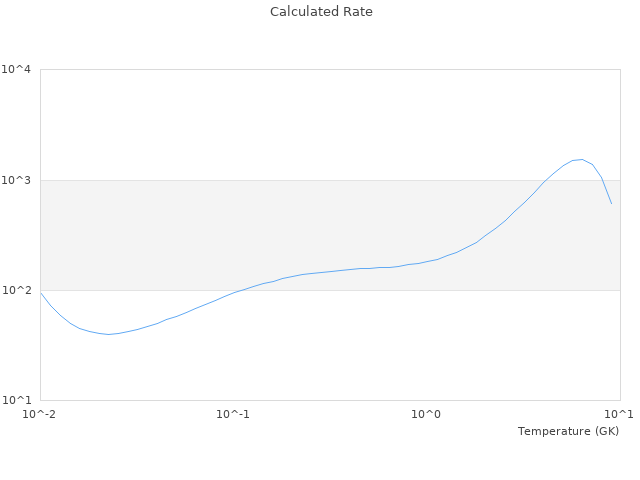This screenshot has height=480, width=640.
Task: Click the lowest dip of the blue curve
Action: (x=108, y=334)
